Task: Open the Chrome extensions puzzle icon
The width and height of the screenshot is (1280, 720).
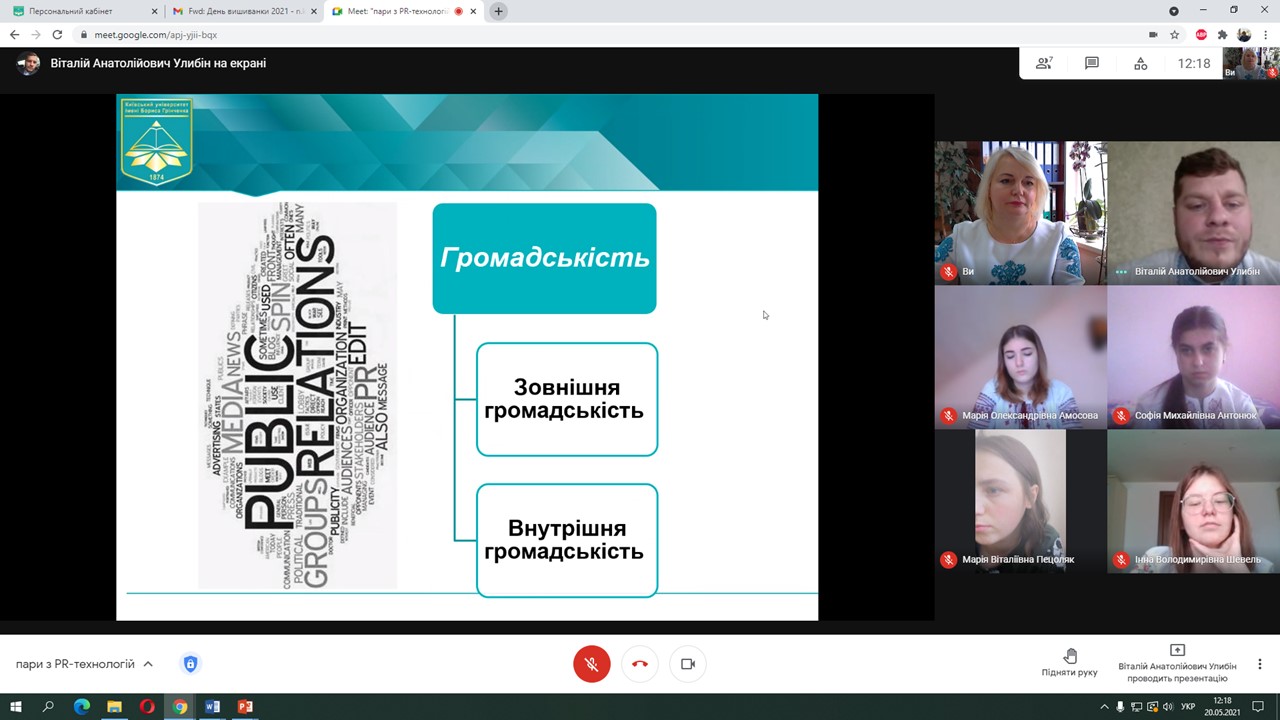Action: [1222, 35]
